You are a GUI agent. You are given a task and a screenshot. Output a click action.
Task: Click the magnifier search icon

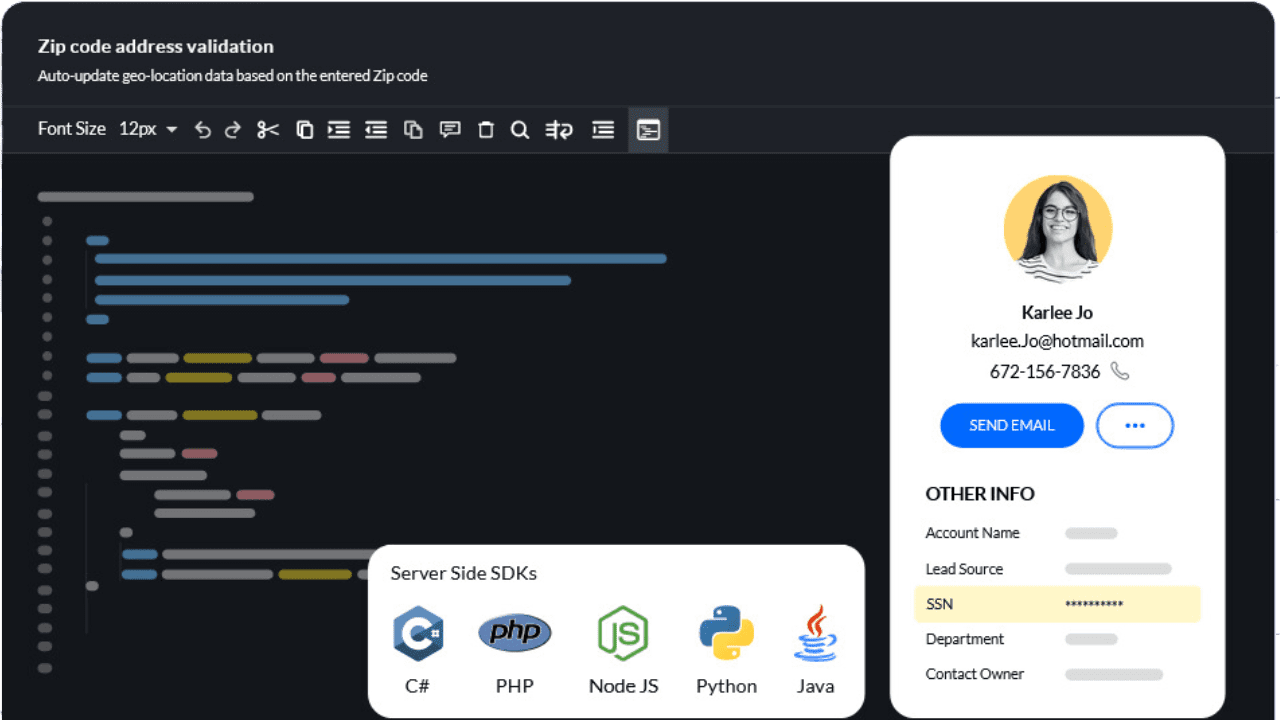click(520, 130)
